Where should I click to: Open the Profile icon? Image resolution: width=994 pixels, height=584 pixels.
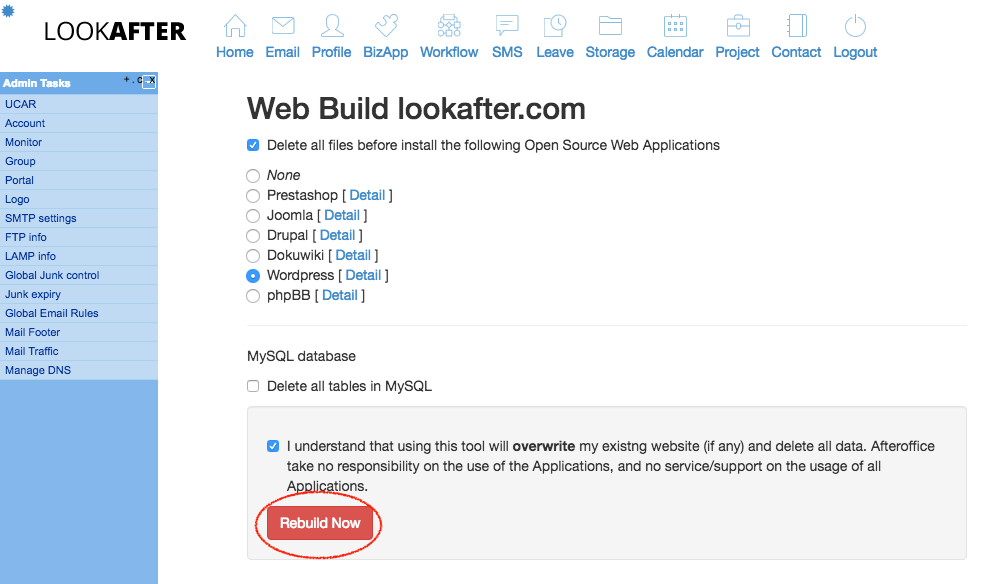tap(331, 27)
